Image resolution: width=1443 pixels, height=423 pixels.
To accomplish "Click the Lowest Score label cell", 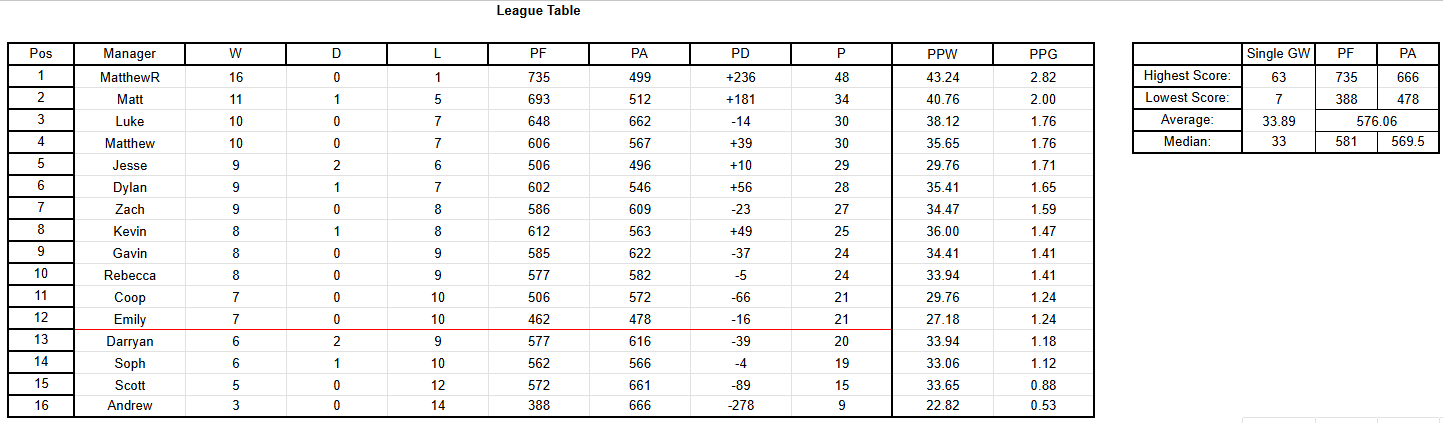I will tap(1187, 98).
